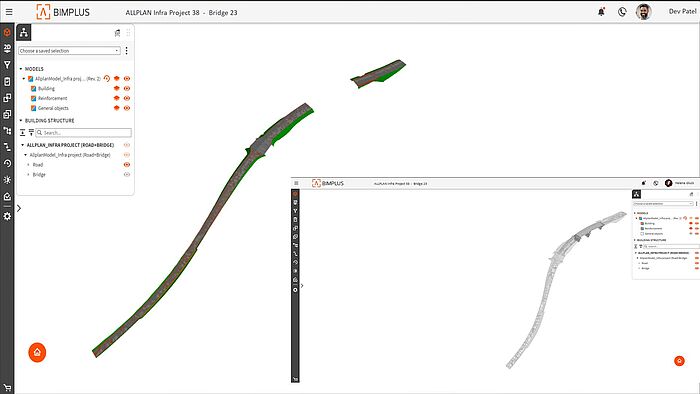Switch to the 2D view tool
This screenshot has width=700, height=394.
pyautogui.click(x=7, y=49)
